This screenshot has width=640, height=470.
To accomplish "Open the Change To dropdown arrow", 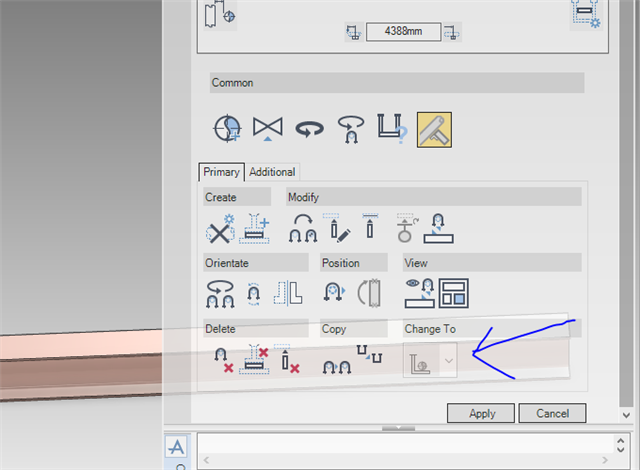I will [449, 361].
